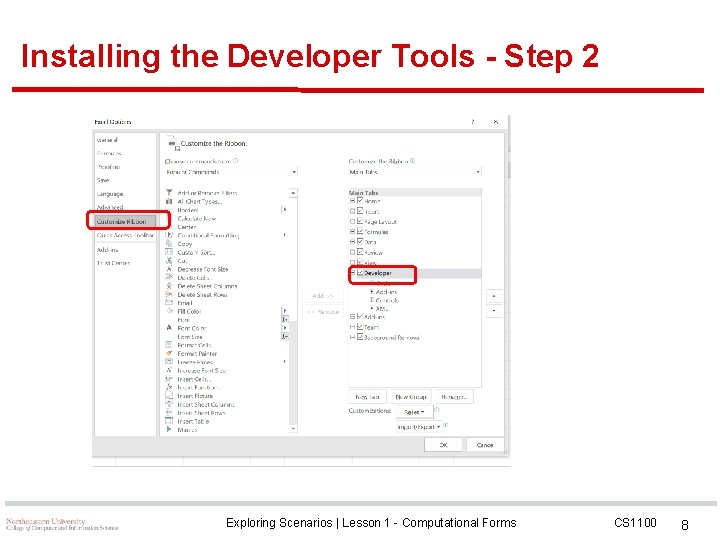Image resolution: width=720 pixels, height=540 pixels.
Task: Click the Copy command icon
Action: point(169,243)
